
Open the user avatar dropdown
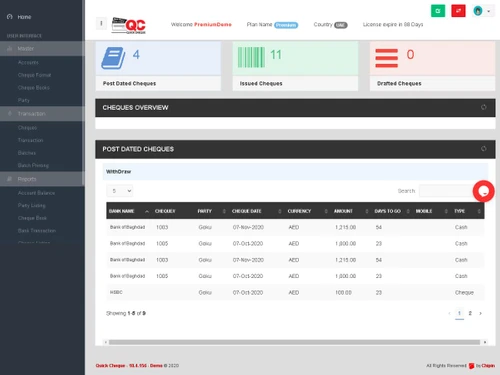pos(482,11)
